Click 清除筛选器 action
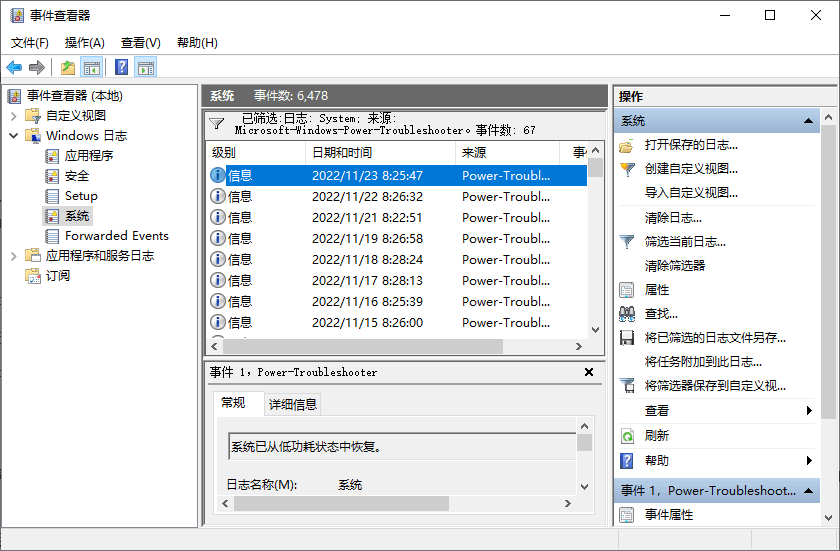This screenshot has height=551, width=840. [674, 266]
